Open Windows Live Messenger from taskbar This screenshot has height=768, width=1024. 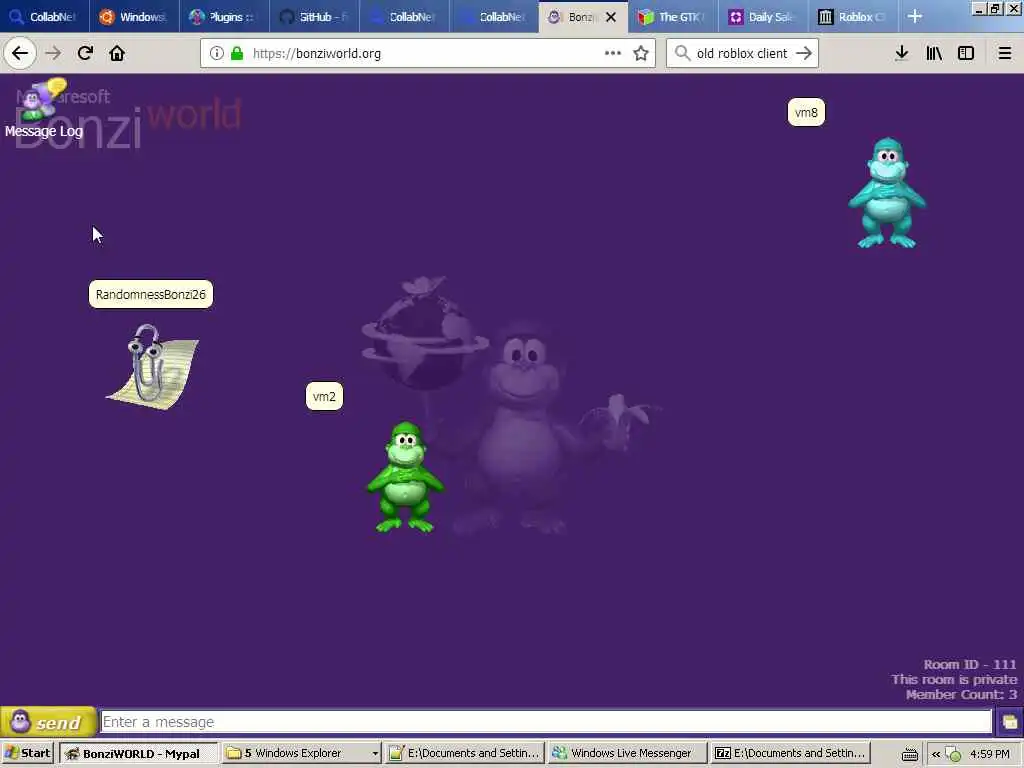pos(628,753)
